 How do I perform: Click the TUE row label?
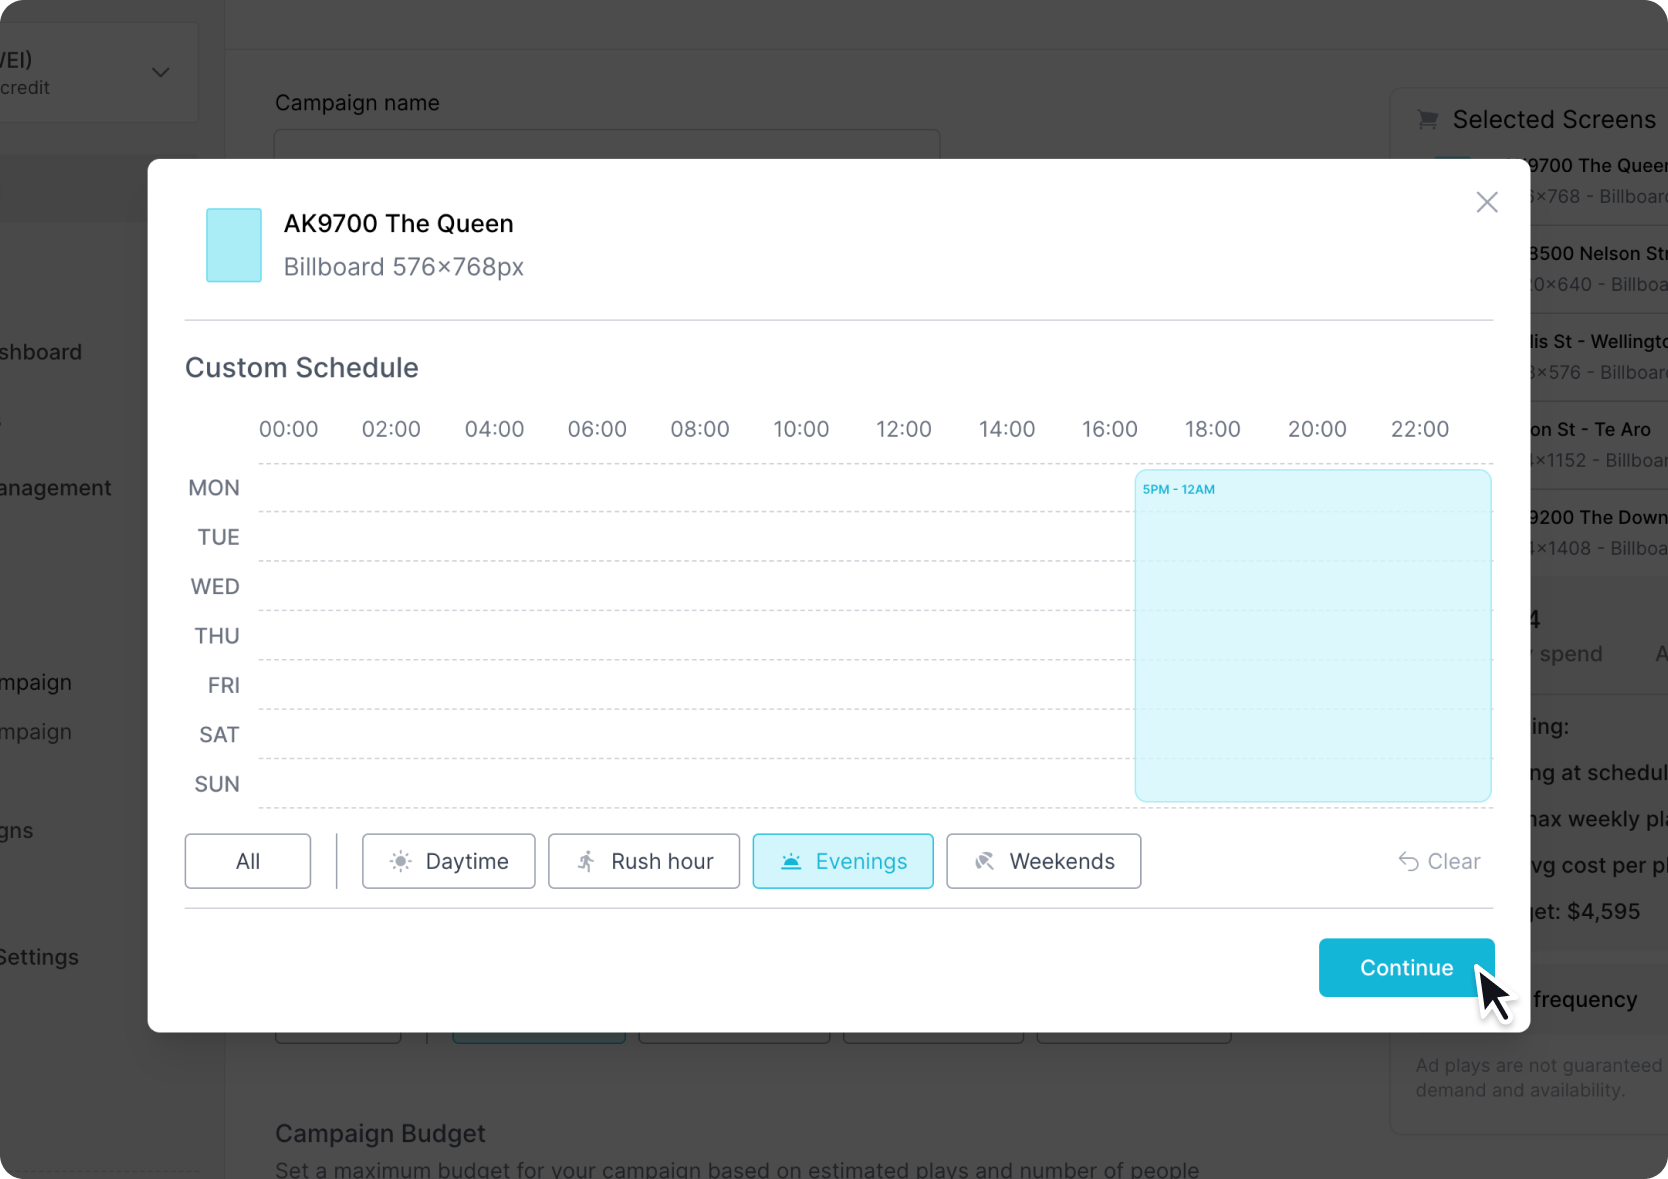(219, 537)
